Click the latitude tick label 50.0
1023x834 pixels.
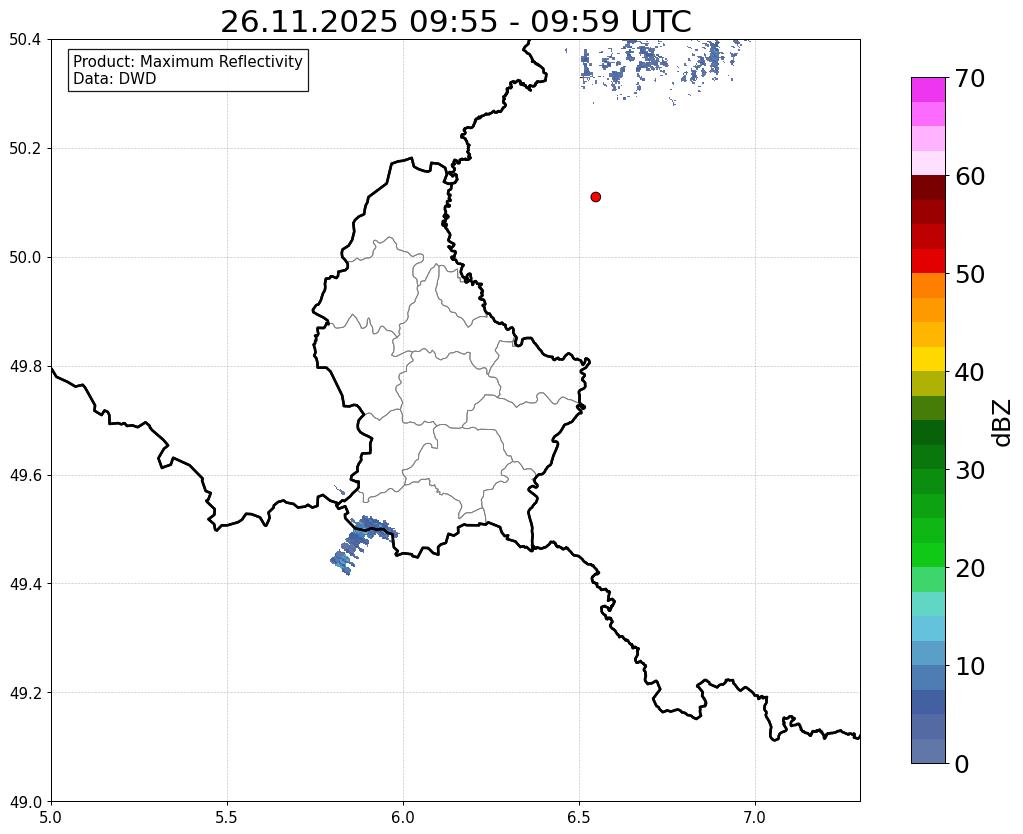25,258
